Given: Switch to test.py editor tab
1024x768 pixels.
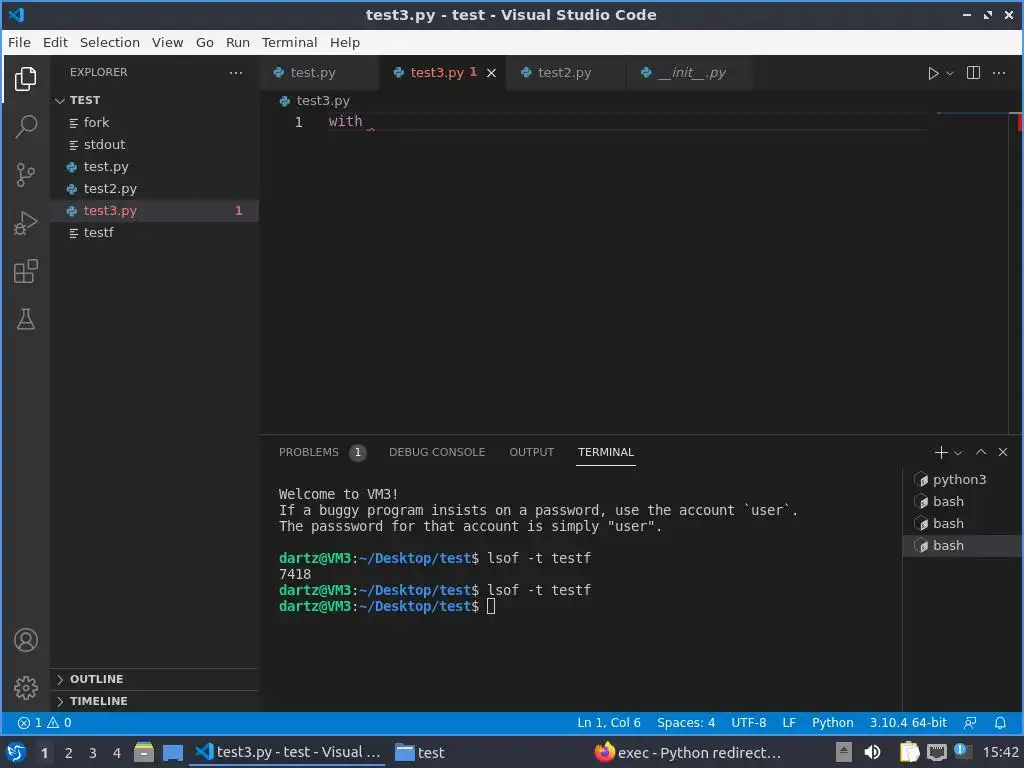Looking at the screenshot, I should (319, 73).
